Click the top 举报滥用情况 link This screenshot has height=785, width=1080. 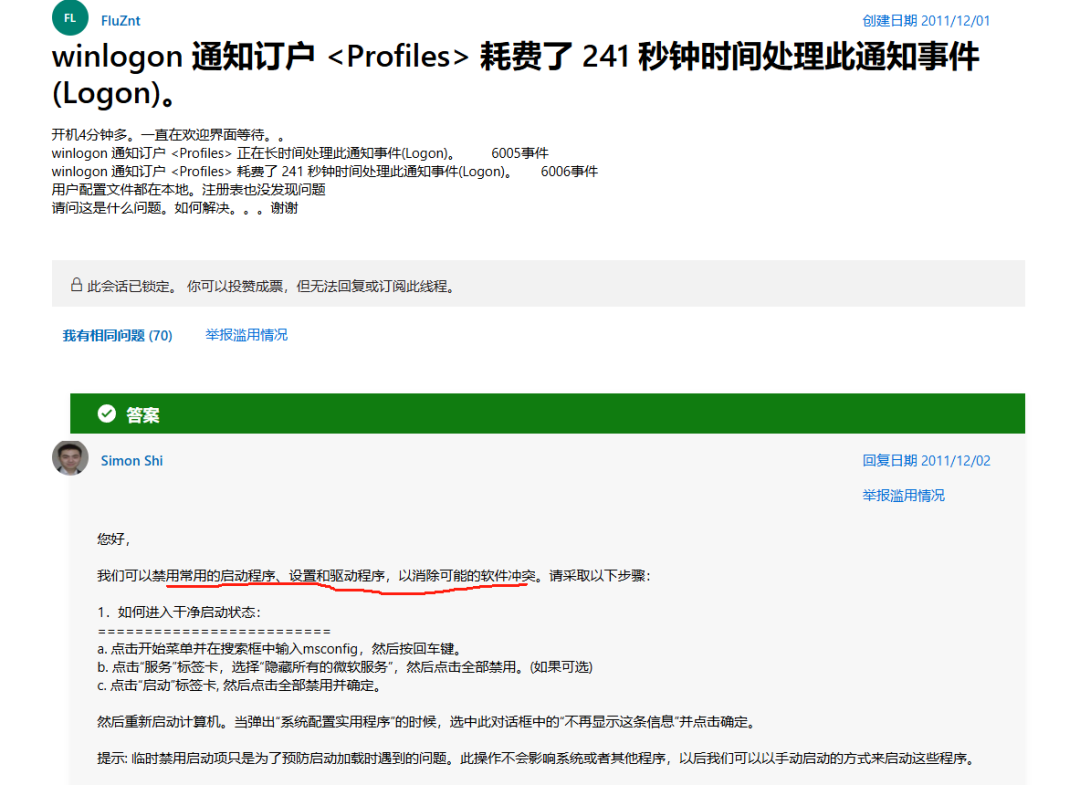[246, 336]
